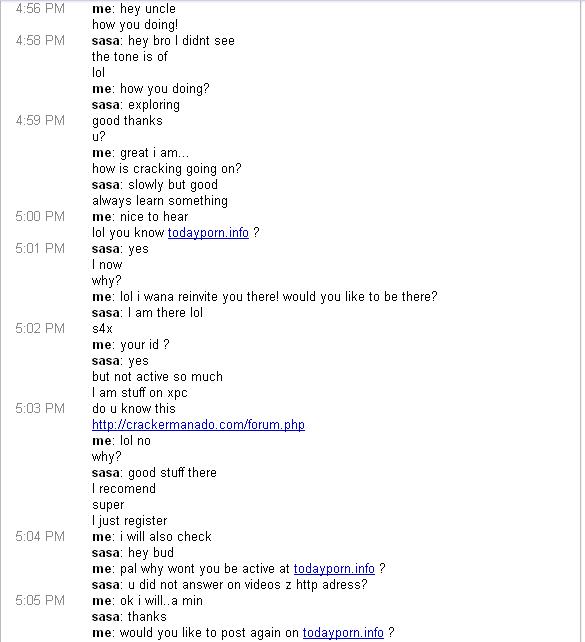Open the link after 'post again on'
The image size is (585, 642).
(x=343, y=632)
